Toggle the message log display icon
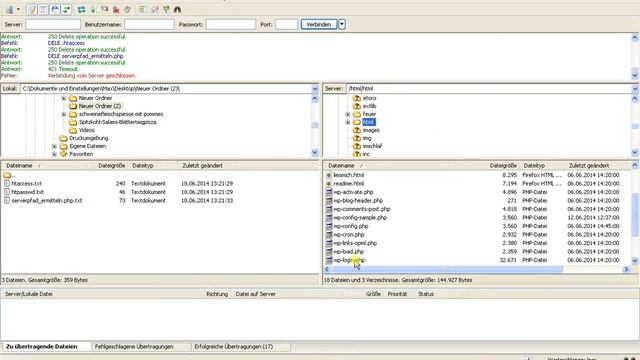This screenshot has width=640, height=360. click(x=31, y=9)
